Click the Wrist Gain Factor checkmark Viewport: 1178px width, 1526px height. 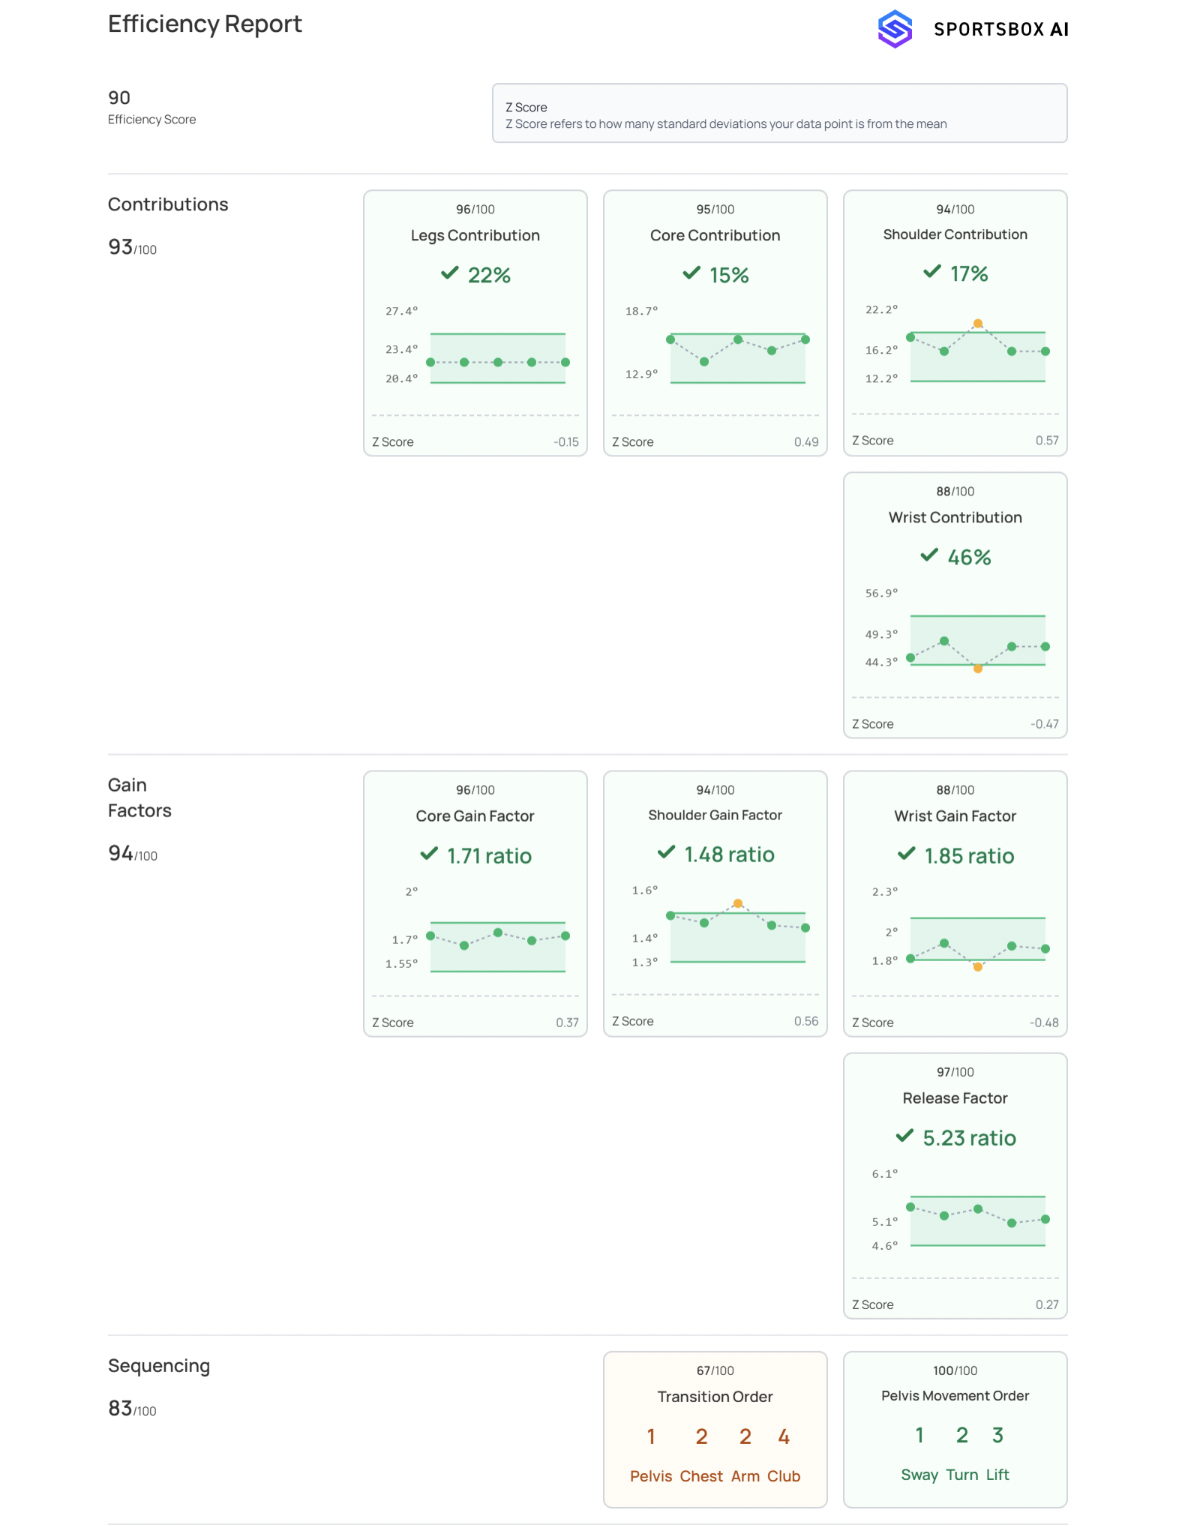point(906,854)
